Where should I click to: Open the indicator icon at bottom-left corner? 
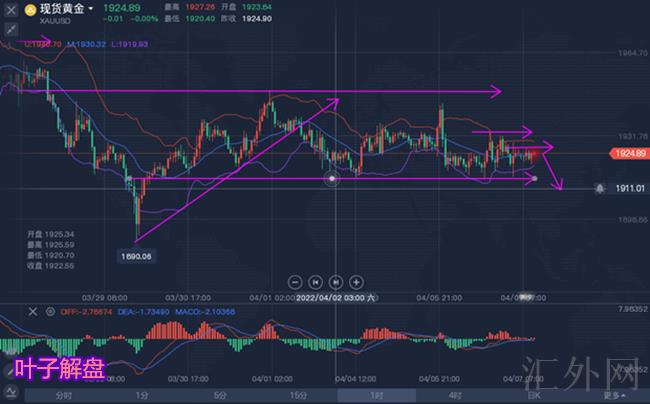tap(10, 395)
